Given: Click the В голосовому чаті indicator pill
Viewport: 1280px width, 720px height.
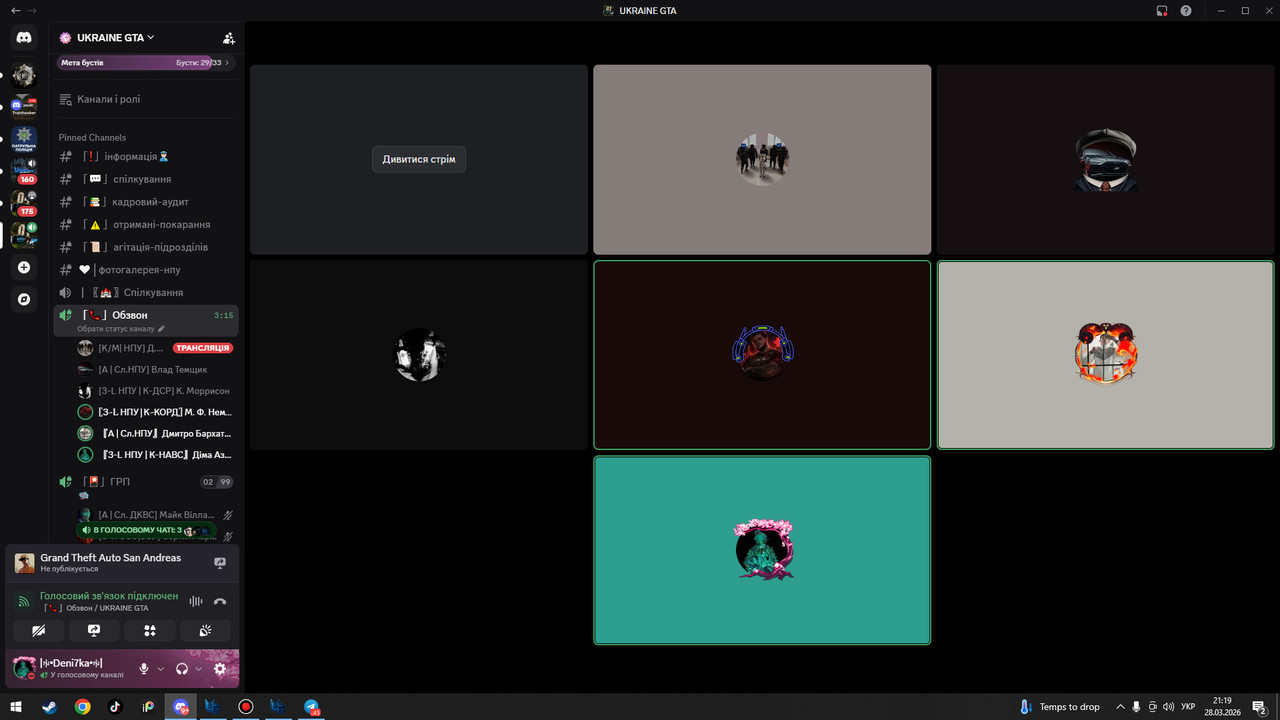Looking at the screenshot, I should tap(146, 530).
